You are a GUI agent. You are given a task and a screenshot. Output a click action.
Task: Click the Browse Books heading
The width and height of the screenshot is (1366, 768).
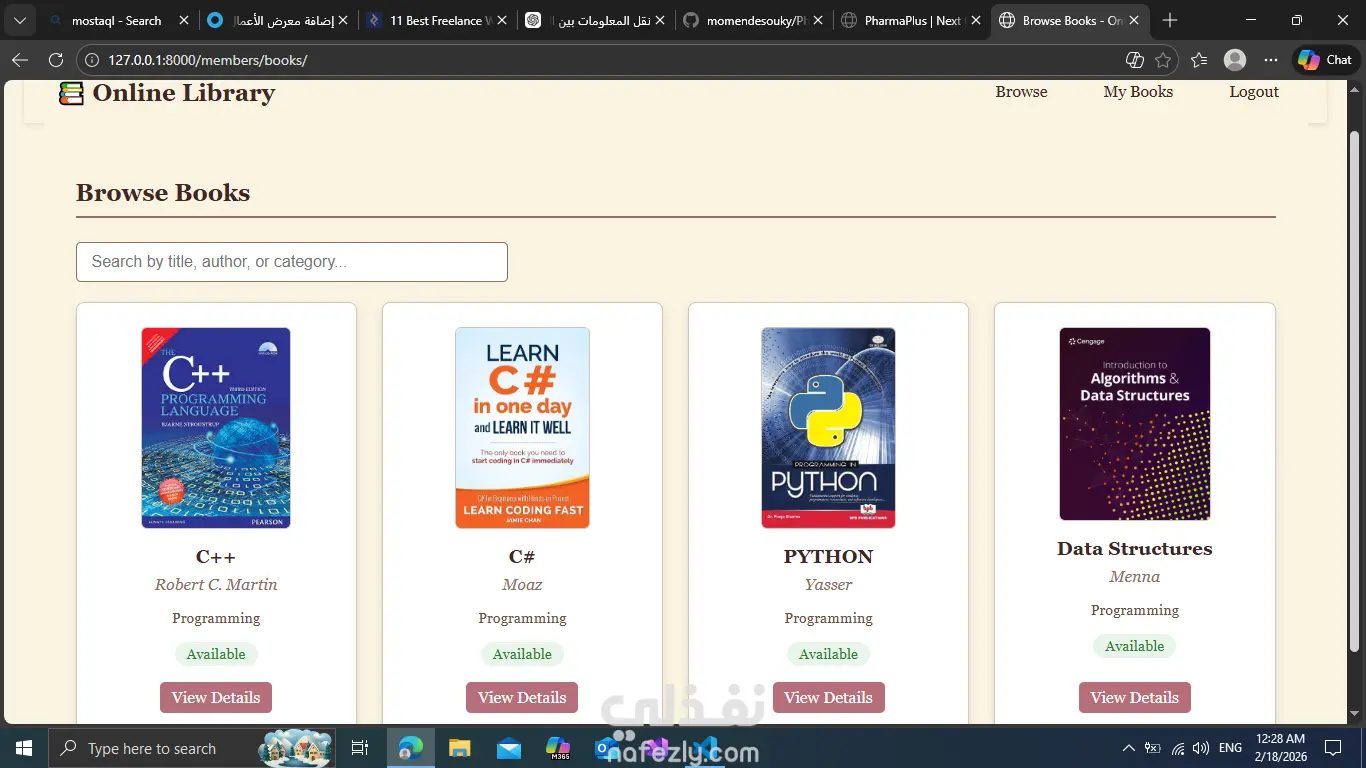pos(163,192)
